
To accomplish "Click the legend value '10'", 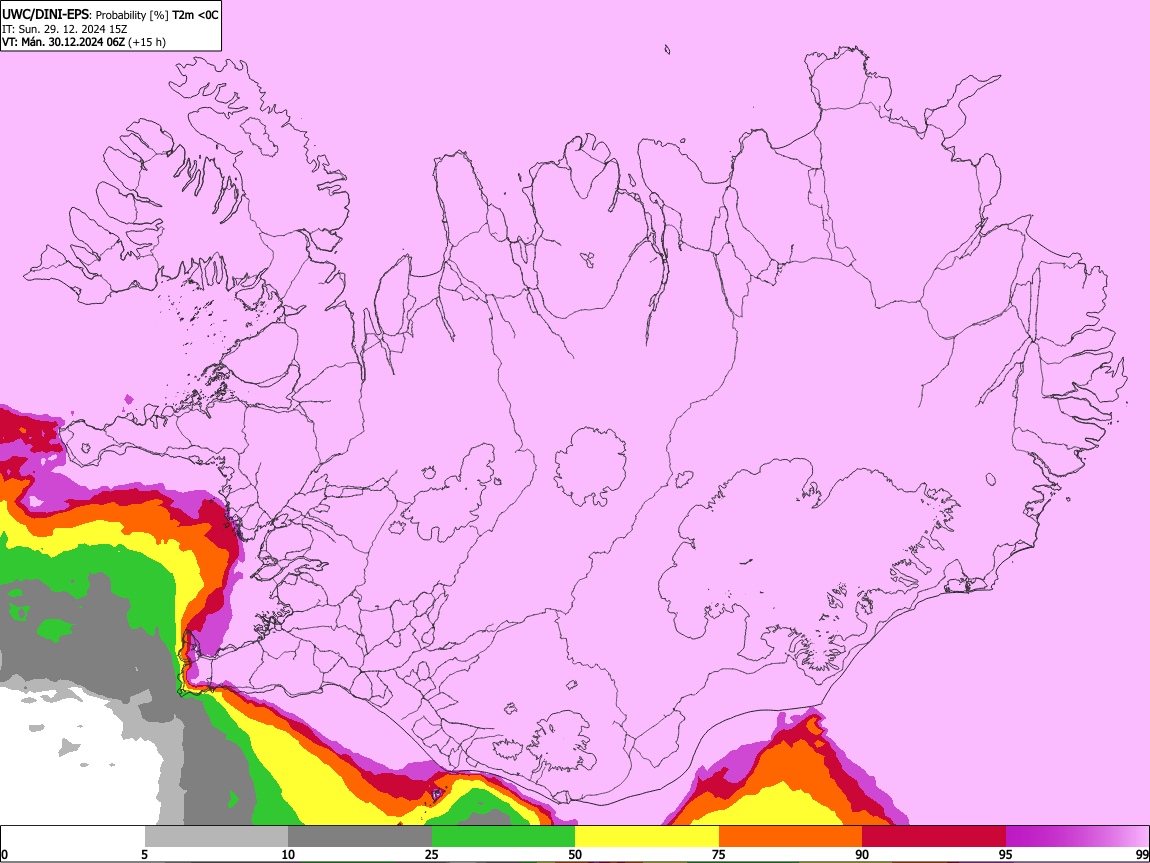I will tap(288, 854).
